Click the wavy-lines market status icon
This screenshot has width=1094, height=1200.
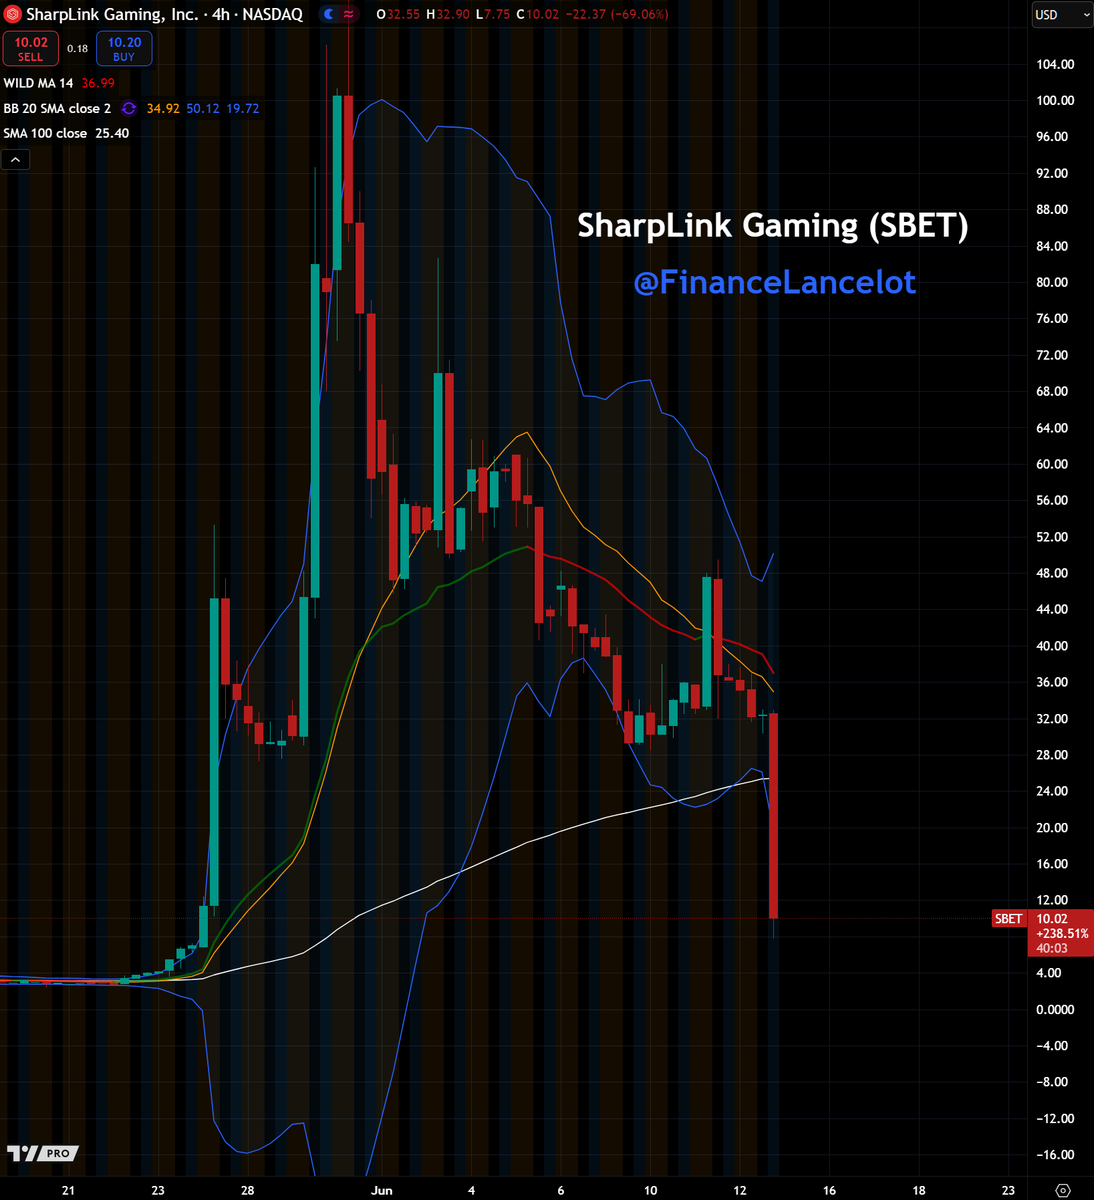click(348, 14)
